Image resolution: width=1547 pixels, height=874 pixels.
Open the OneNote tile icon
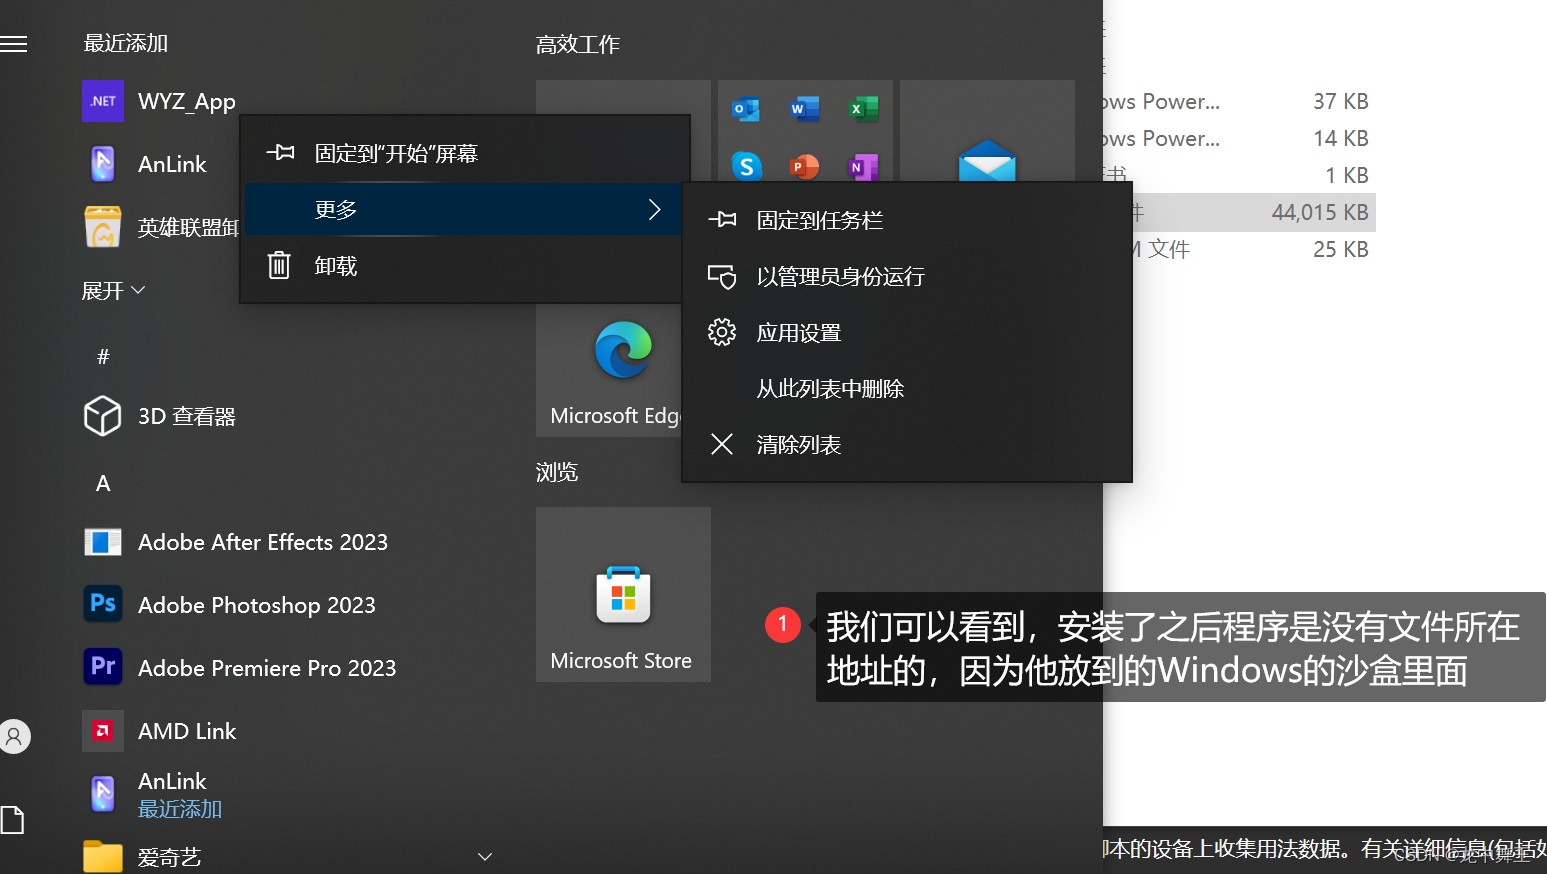tap(862, 166)
